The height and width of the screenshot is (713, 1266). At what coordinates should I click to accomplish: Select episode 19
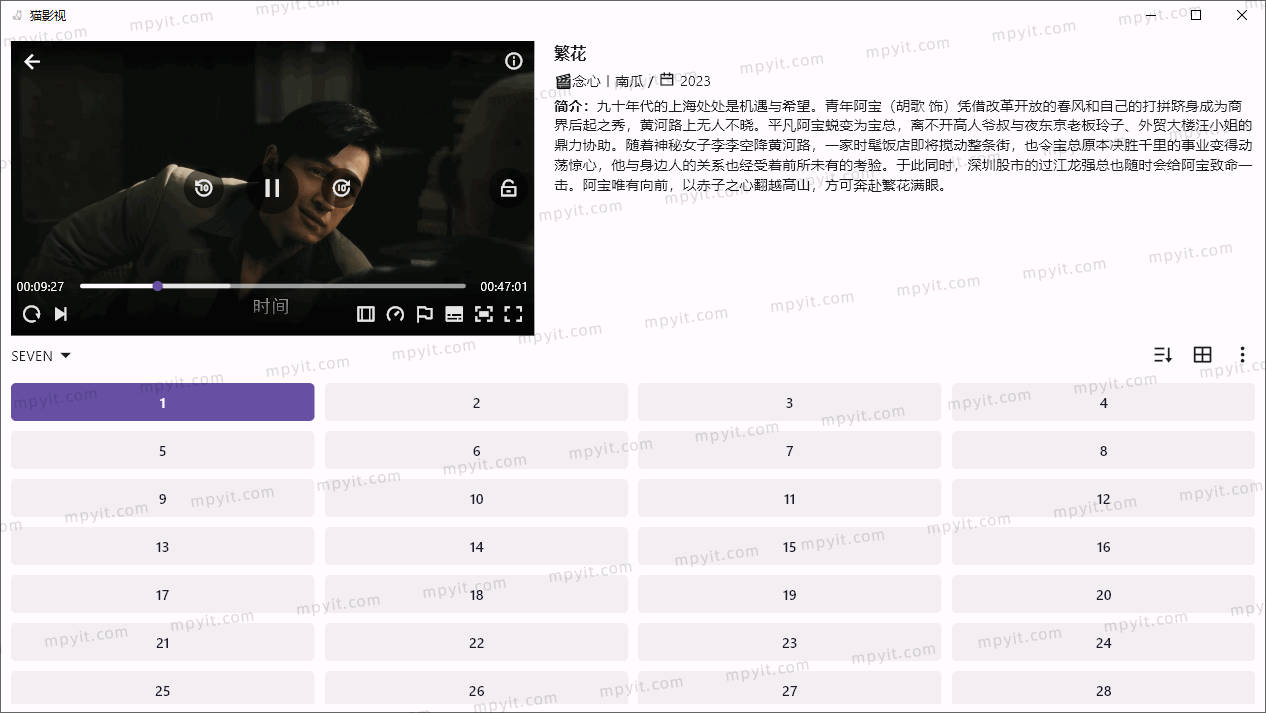tap(790, 594)
